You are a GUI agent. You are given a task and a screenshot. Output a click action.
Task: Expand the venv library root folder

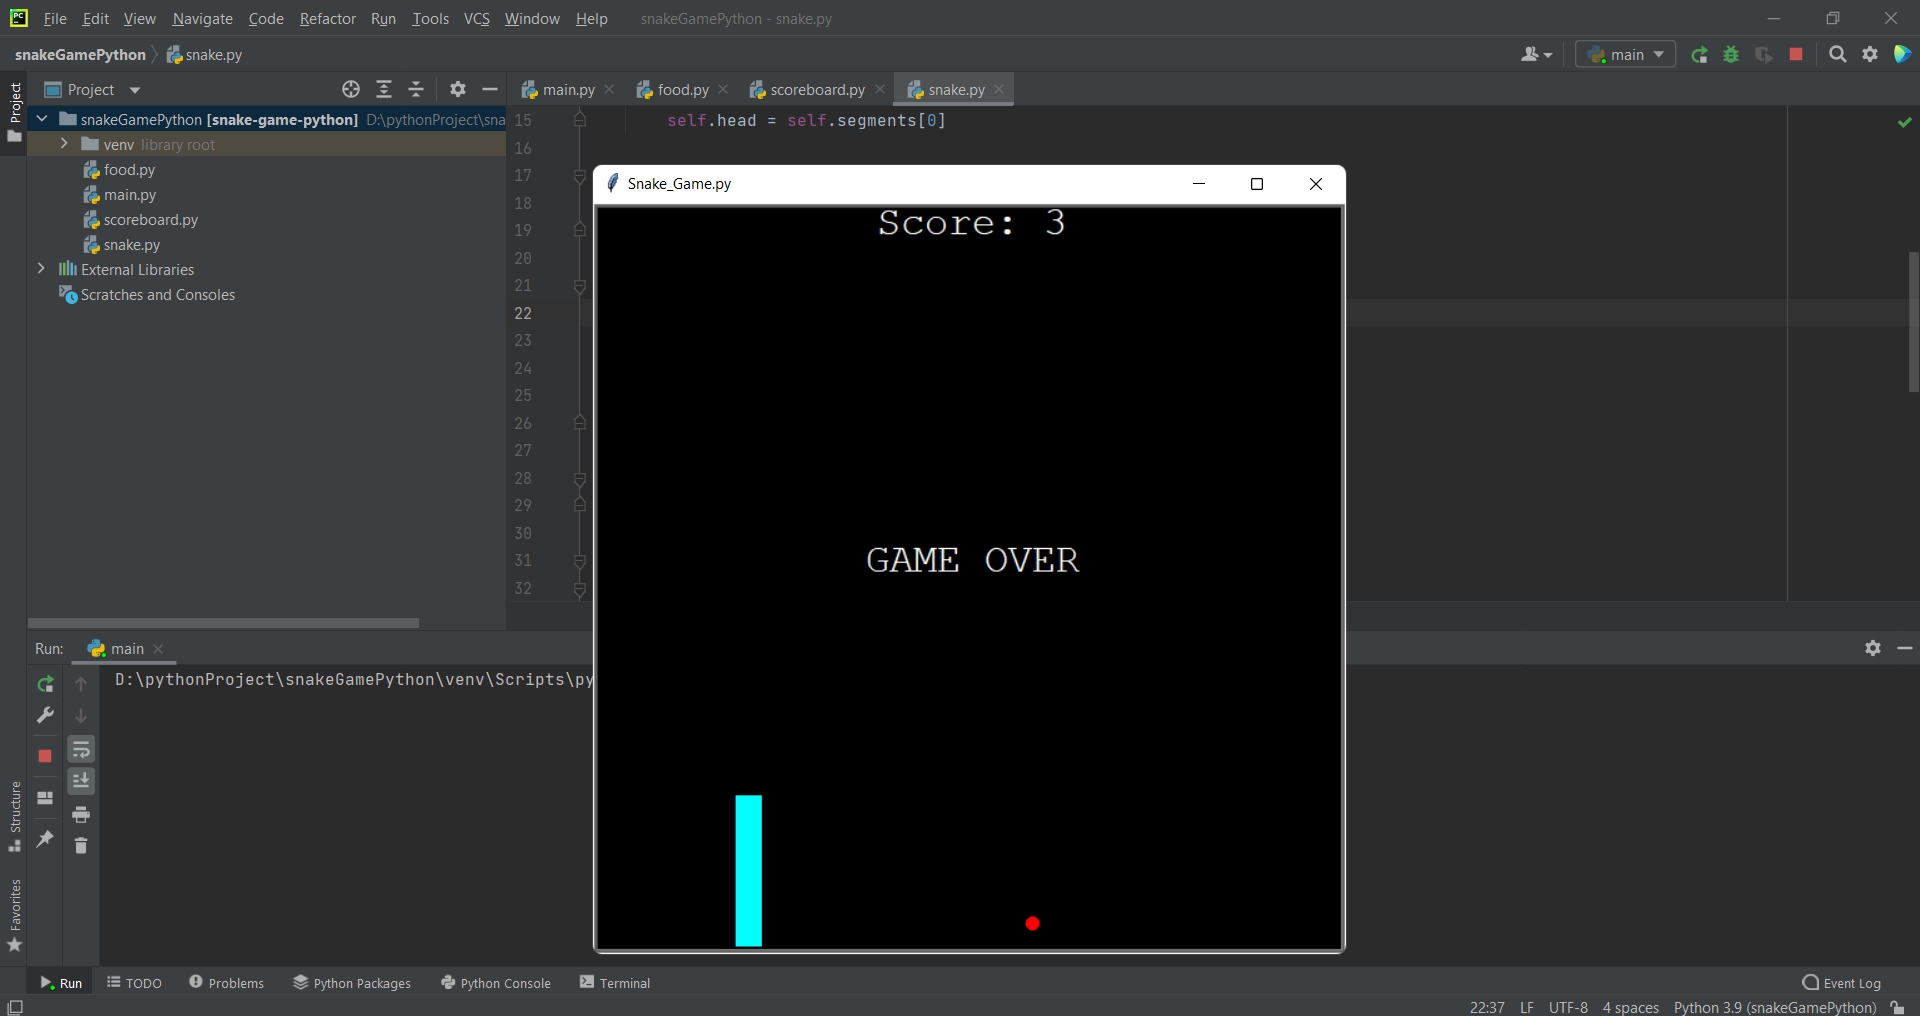[63, 144]
